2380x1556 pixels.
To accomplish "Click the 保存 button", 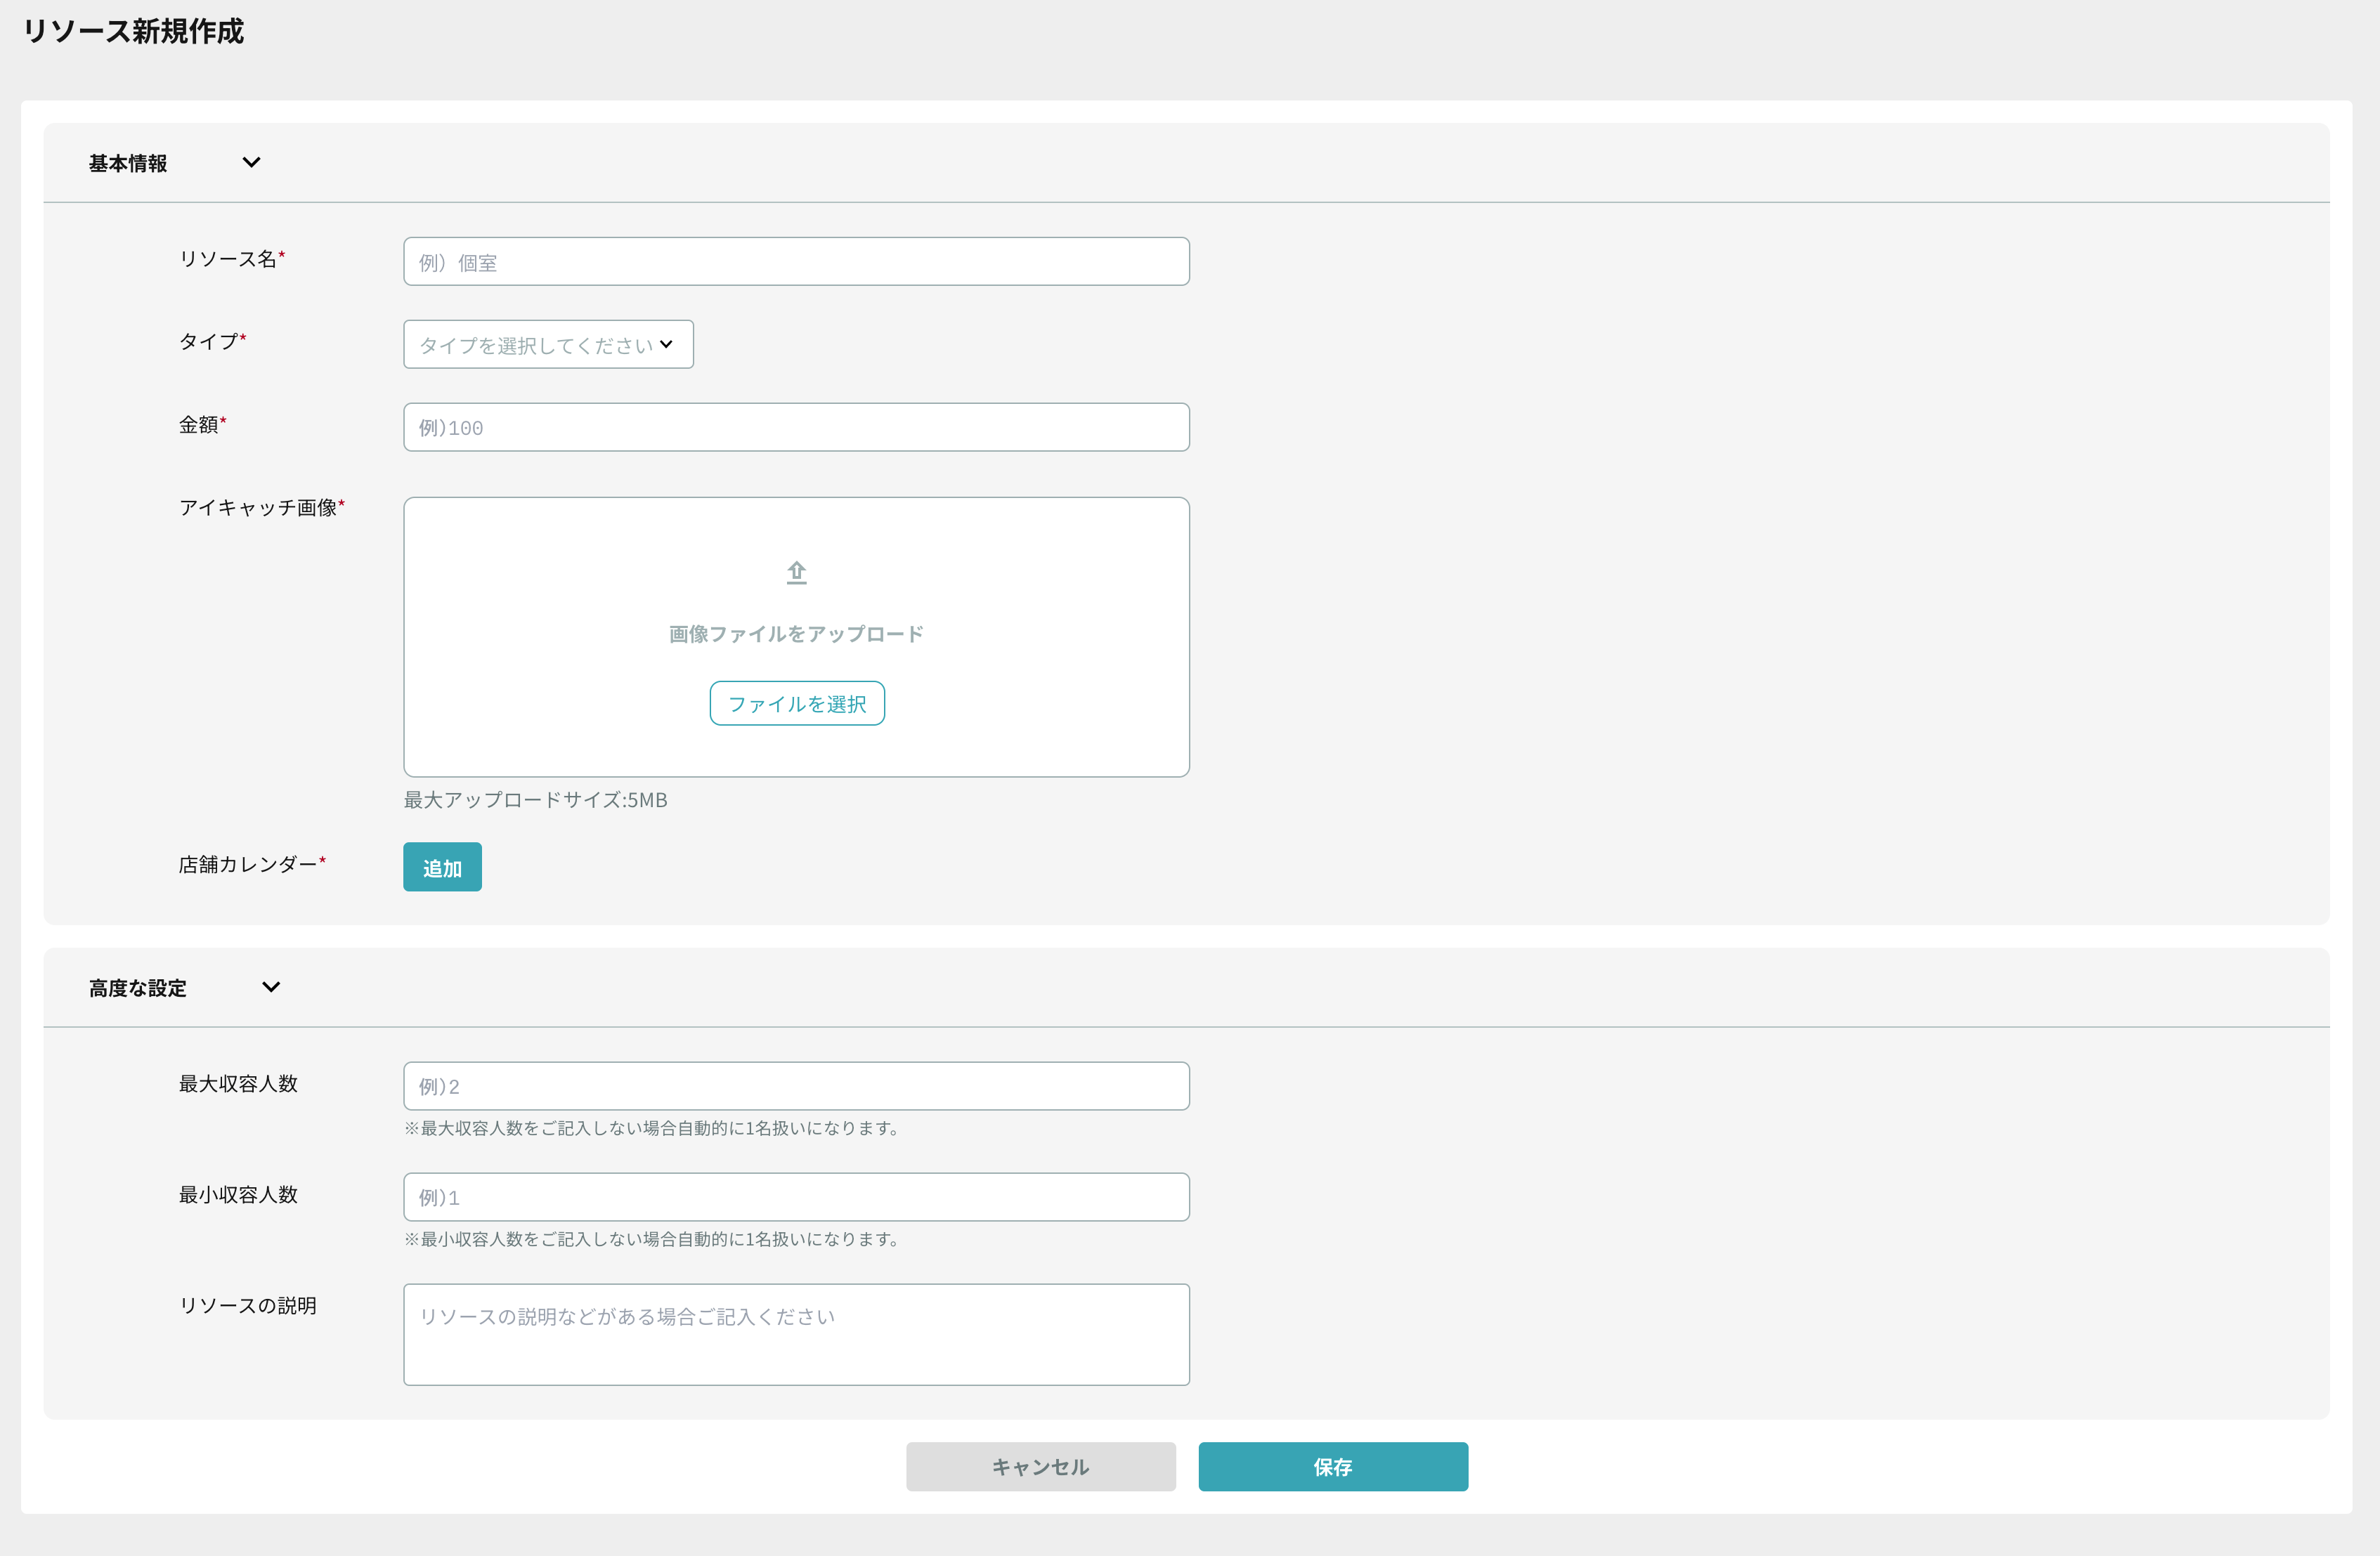I will [x=1333, y=1467].
